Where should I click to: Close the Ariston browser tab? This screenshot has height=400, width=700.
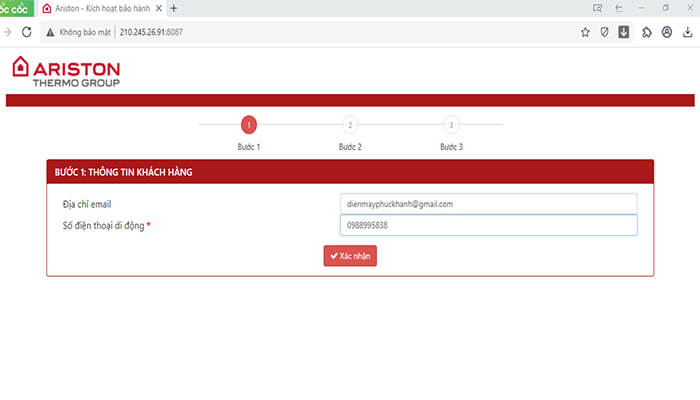(158, 8)
